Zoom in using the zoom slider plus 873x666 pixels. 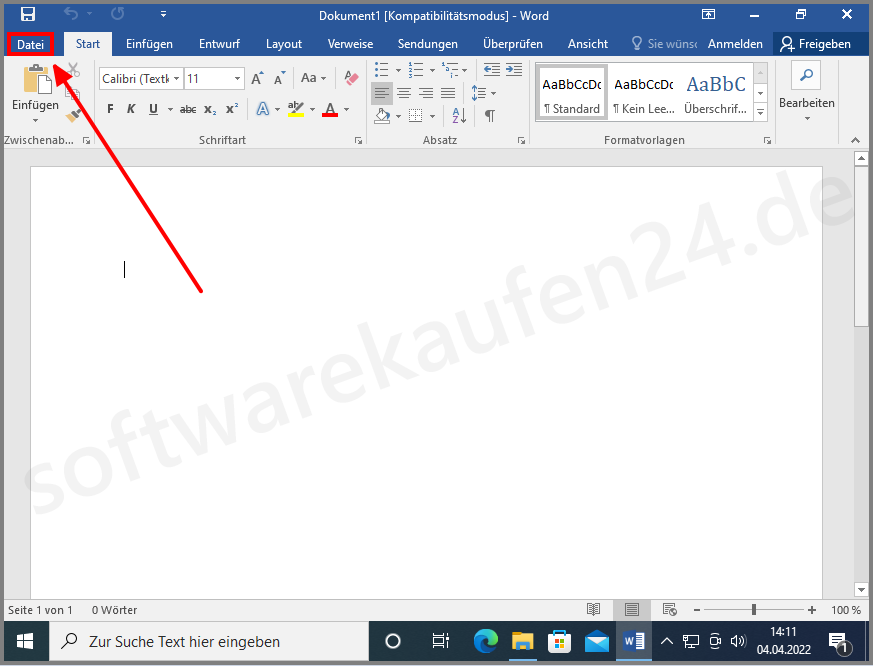[x=810, y=609]
